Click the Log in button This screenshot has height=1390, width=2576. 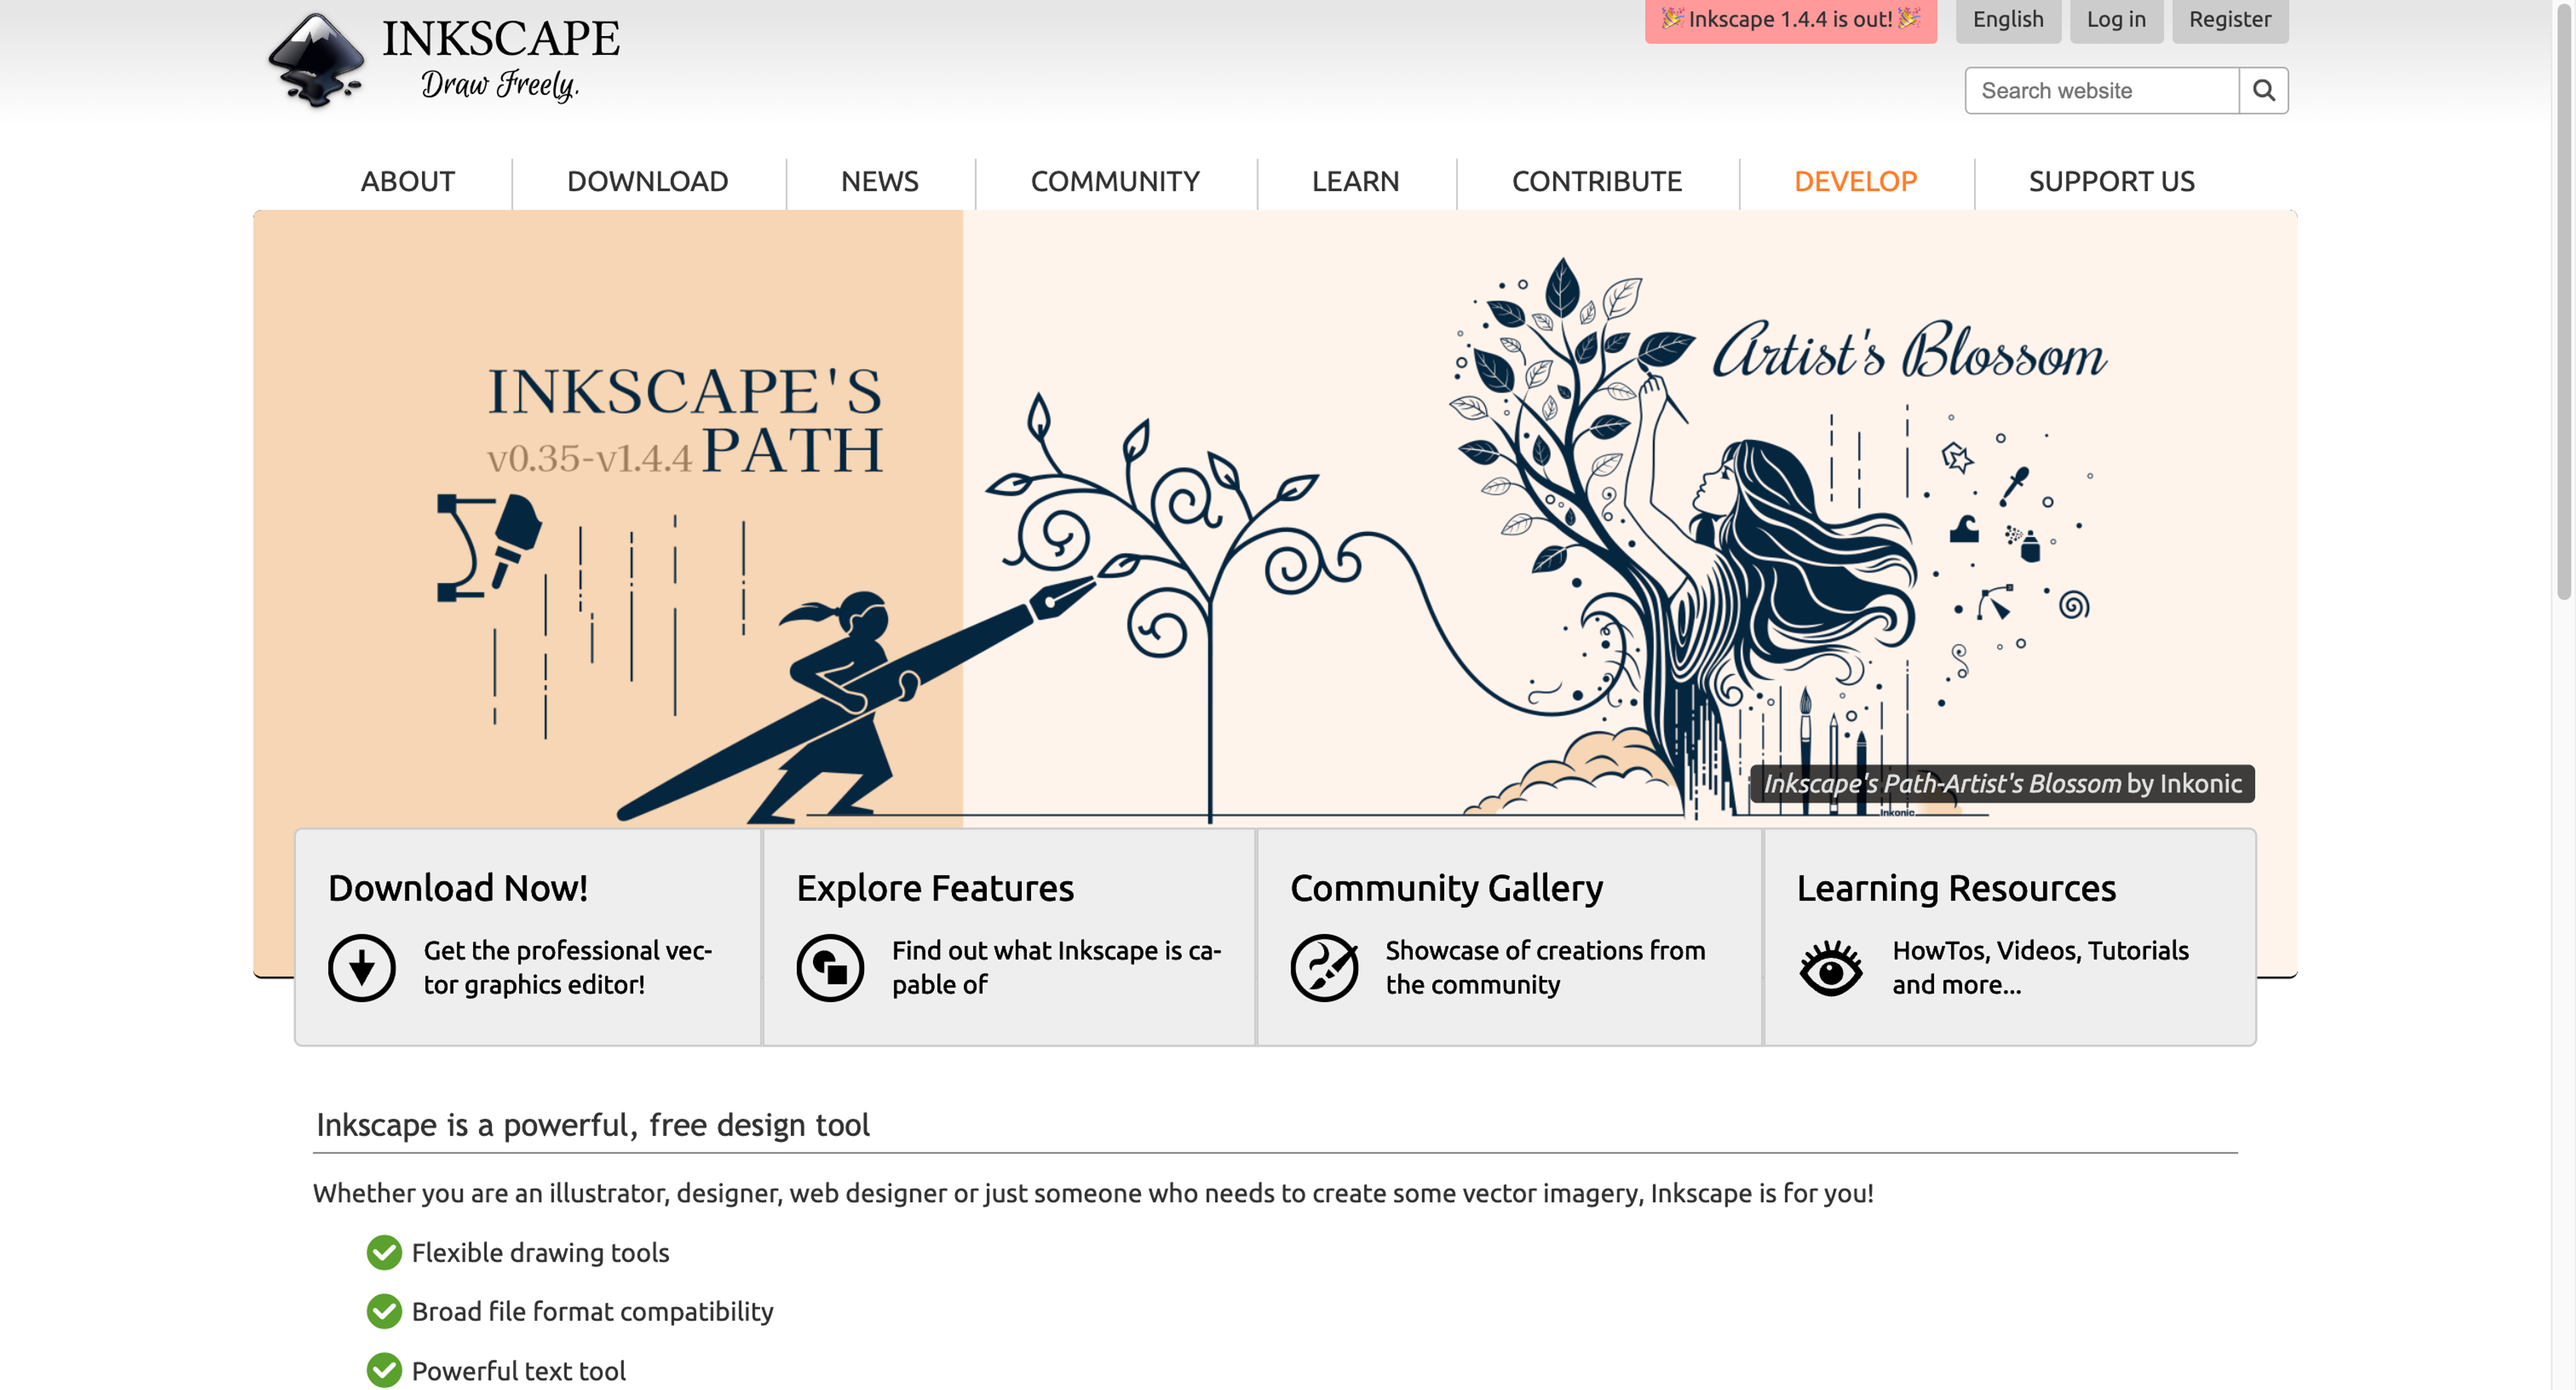coord(2116,20)
